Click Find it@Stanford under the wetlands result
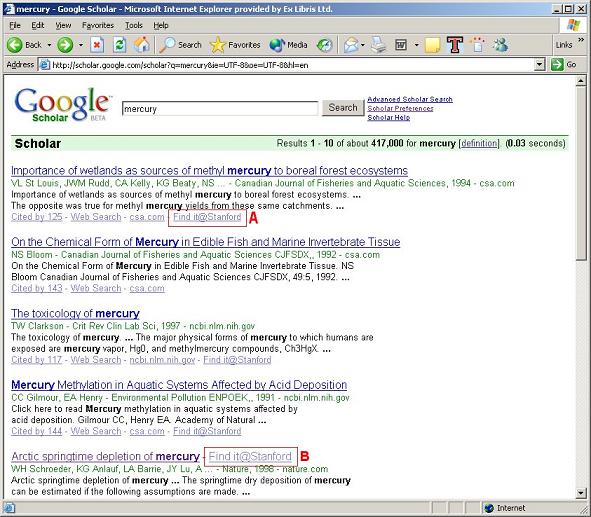 (x=207, y=217)
